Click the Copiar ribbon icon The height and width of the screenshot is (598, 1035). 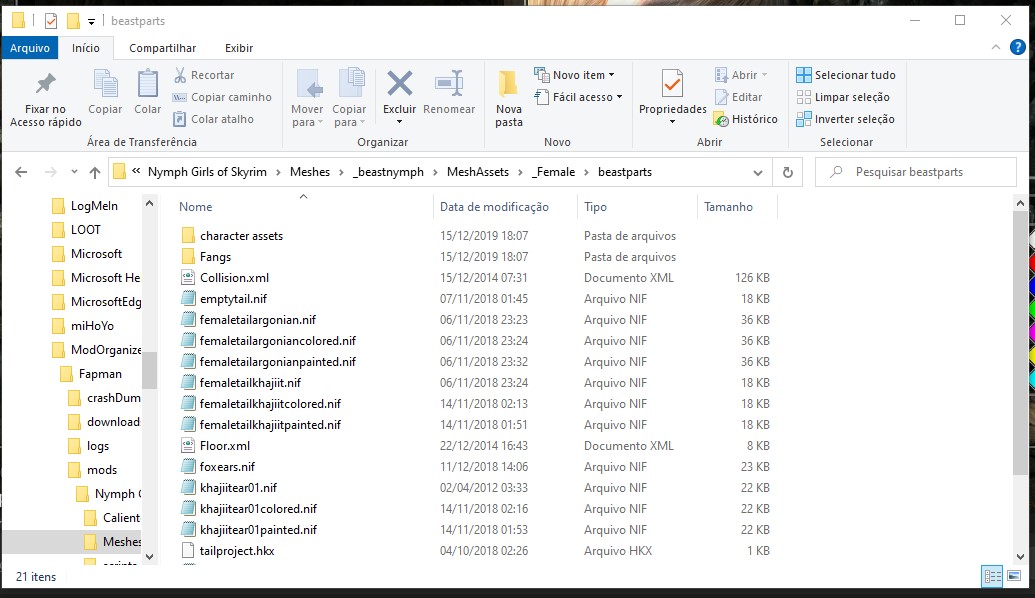(105, 92)
